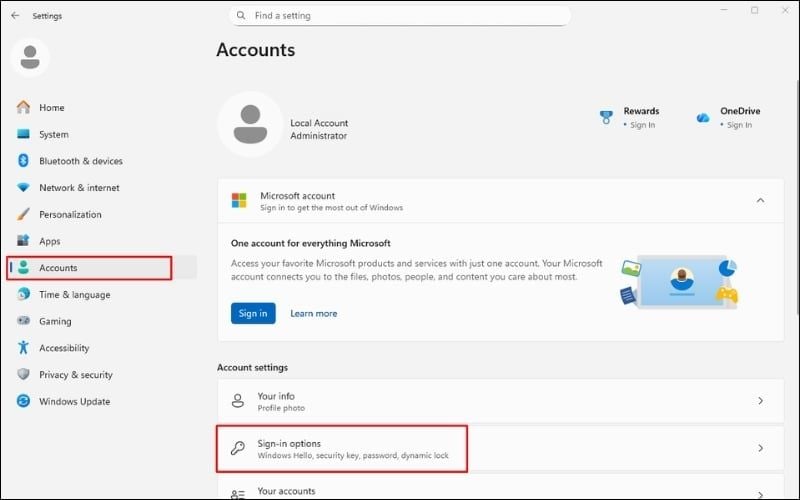Click the Gaming controller icon
800x500 pixels.
click(23, 321)
